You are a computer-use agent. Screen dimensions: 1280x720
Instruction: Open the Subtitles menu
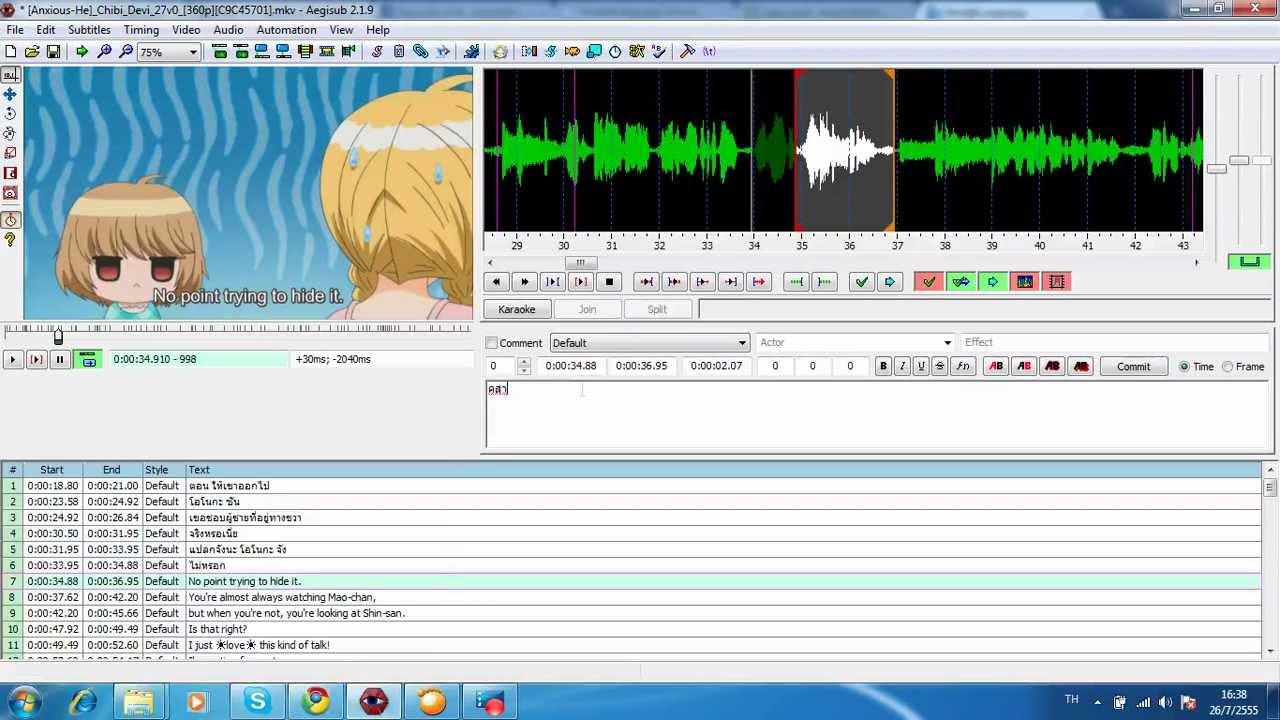pyautogui.click(x=89, y=30)
